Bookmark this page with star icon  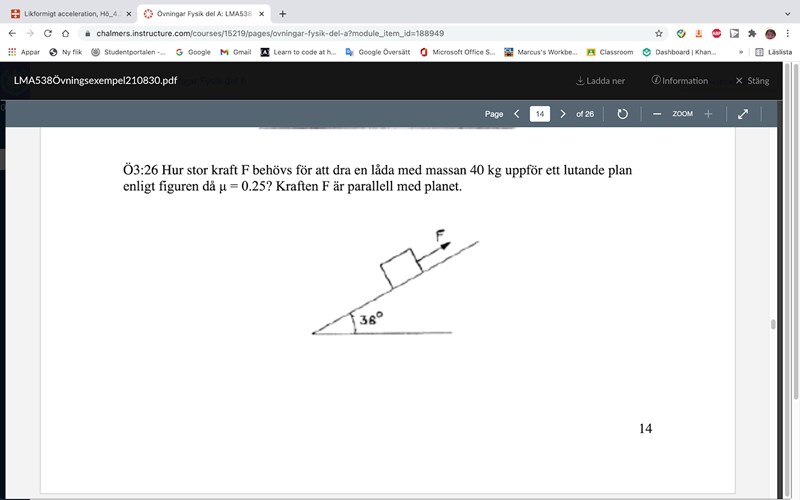click(659, 33)
